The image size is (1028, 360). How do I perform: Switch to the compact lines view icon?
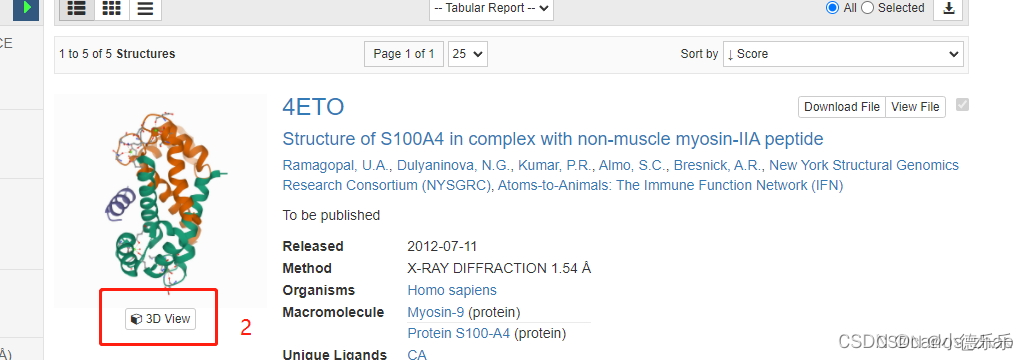[x=146, y=8]
